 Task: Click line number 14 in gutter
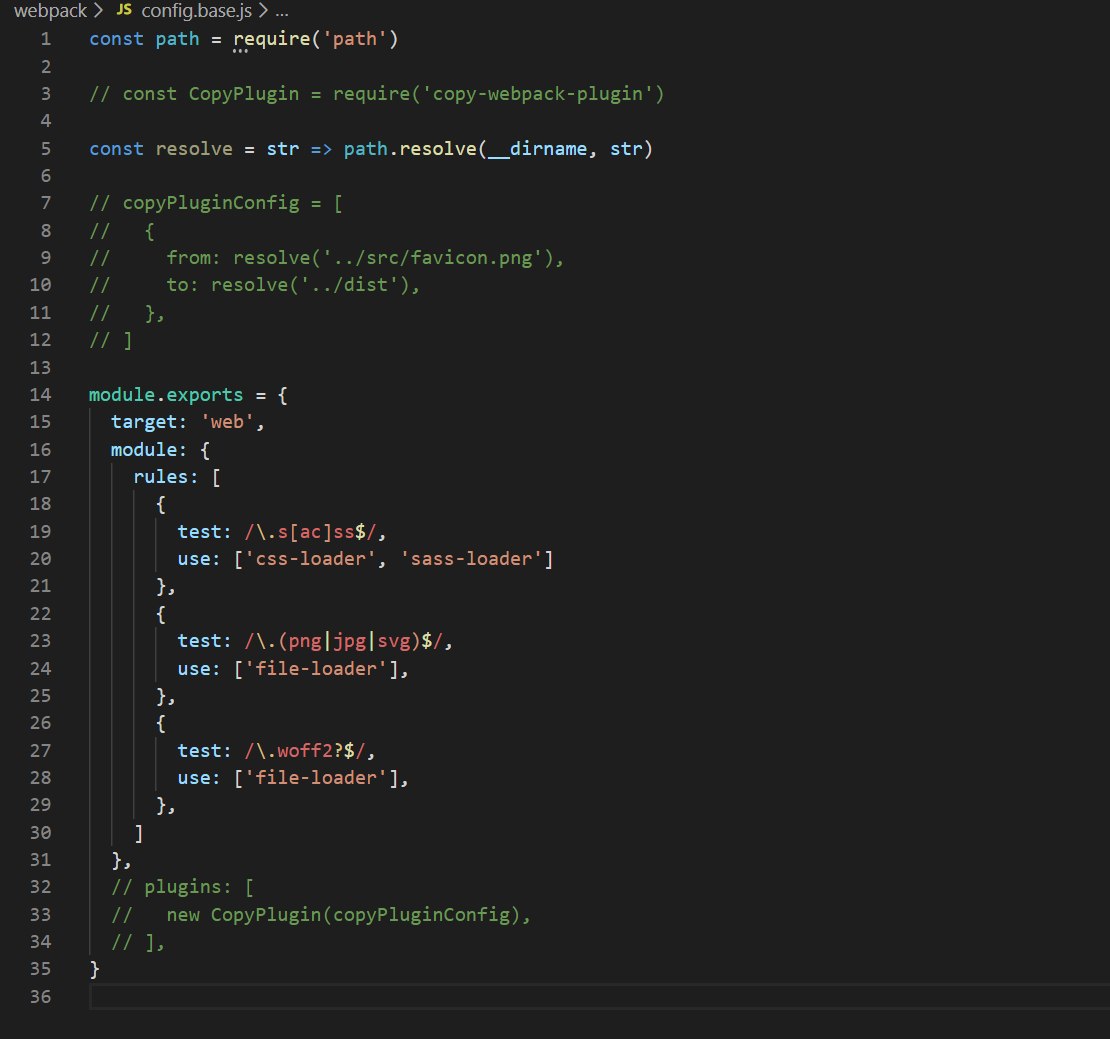click(40, 395)
